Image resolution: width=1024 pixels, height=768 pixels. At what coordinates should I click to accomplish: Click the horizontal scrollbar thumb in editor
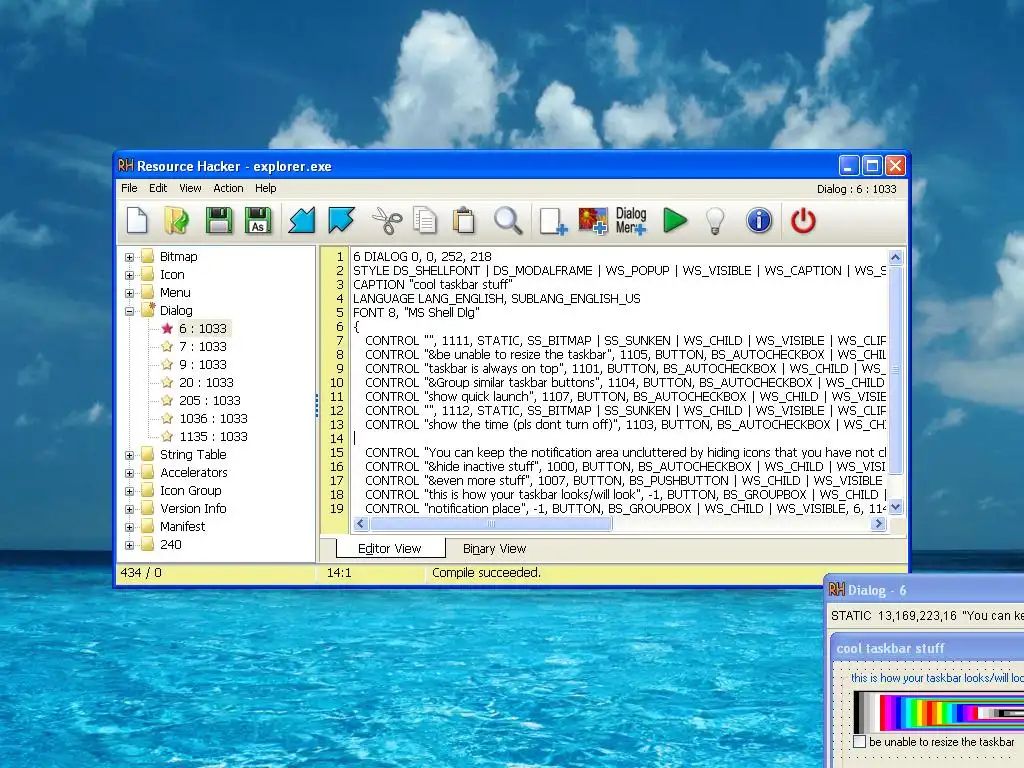(491, 524)
